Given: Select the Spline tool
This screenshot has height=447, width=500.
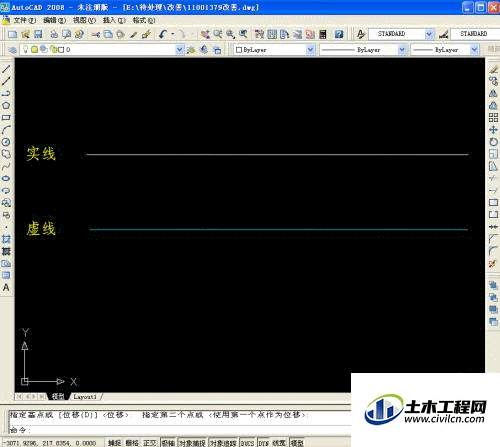Looking at the screenshot, I should pyautogui.click(x=6, y=166).
